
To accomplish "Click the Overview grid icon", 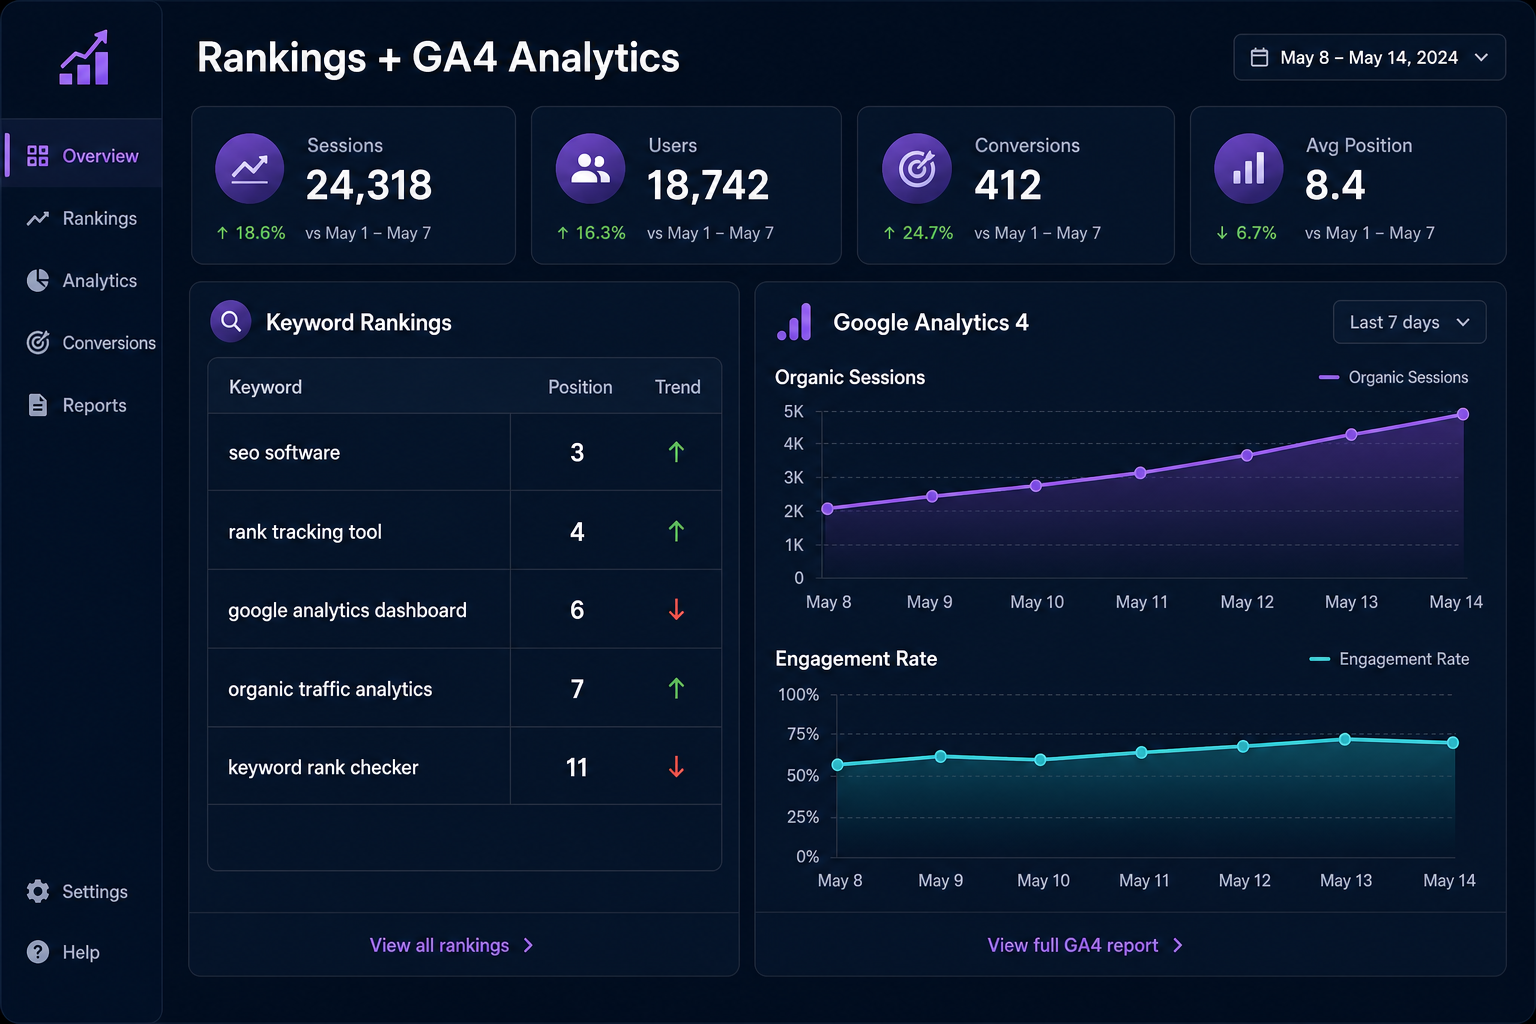I will [38, 156].
